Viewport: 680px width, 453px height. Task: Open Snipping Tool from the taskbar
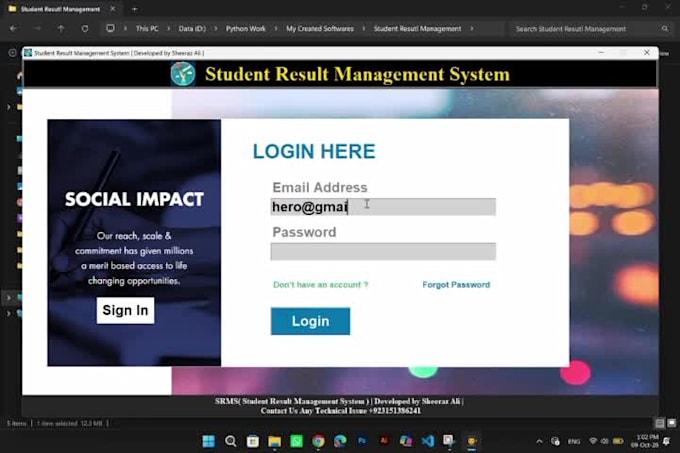click(x=449, y=441)
